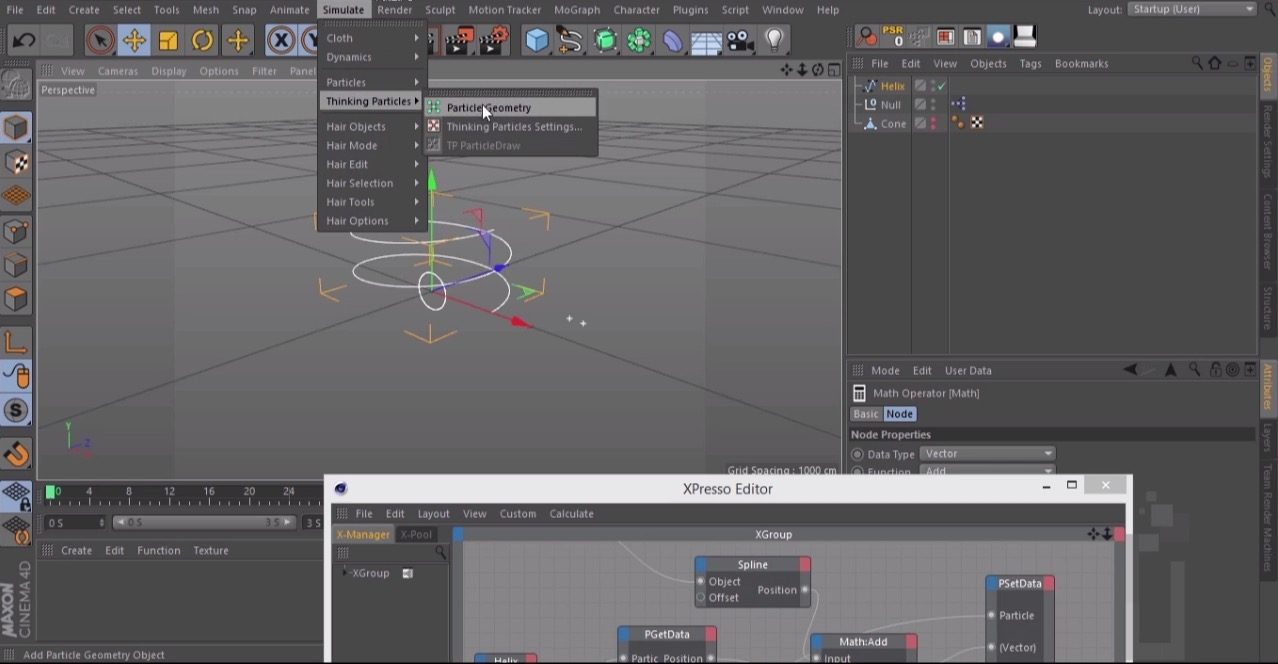Activate the Scale tool

pos(168,41)
